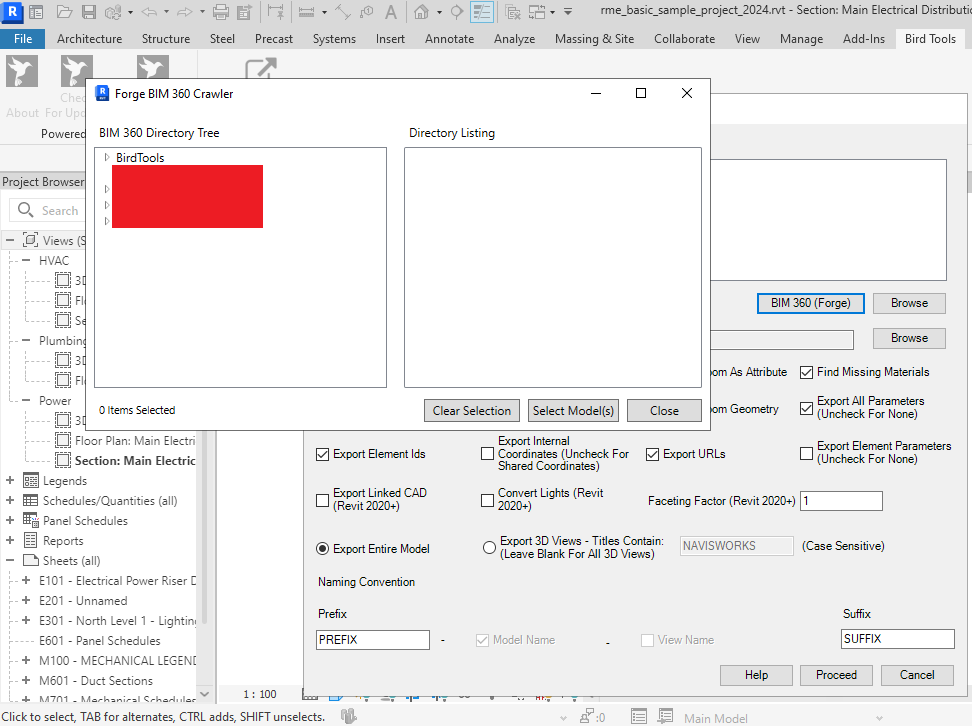972x726 pixels.
Task: Select Export 3D Views radio button
Action: (x=489, y=547)
